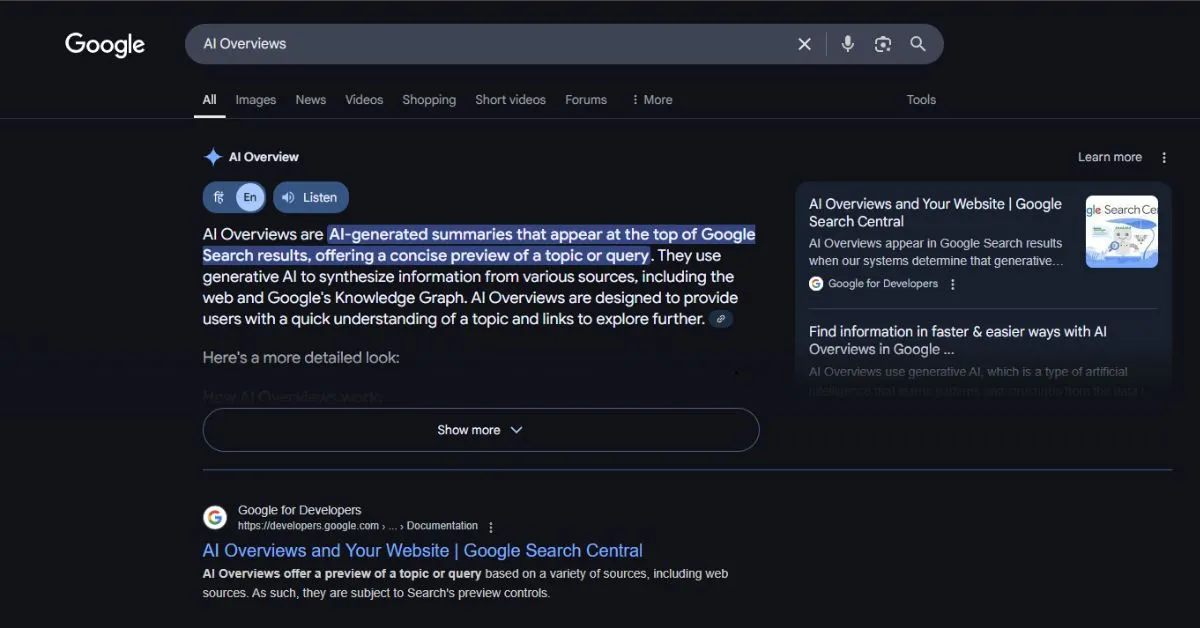
Task: Open Google Lens image search icon
Action: (882, 44)
